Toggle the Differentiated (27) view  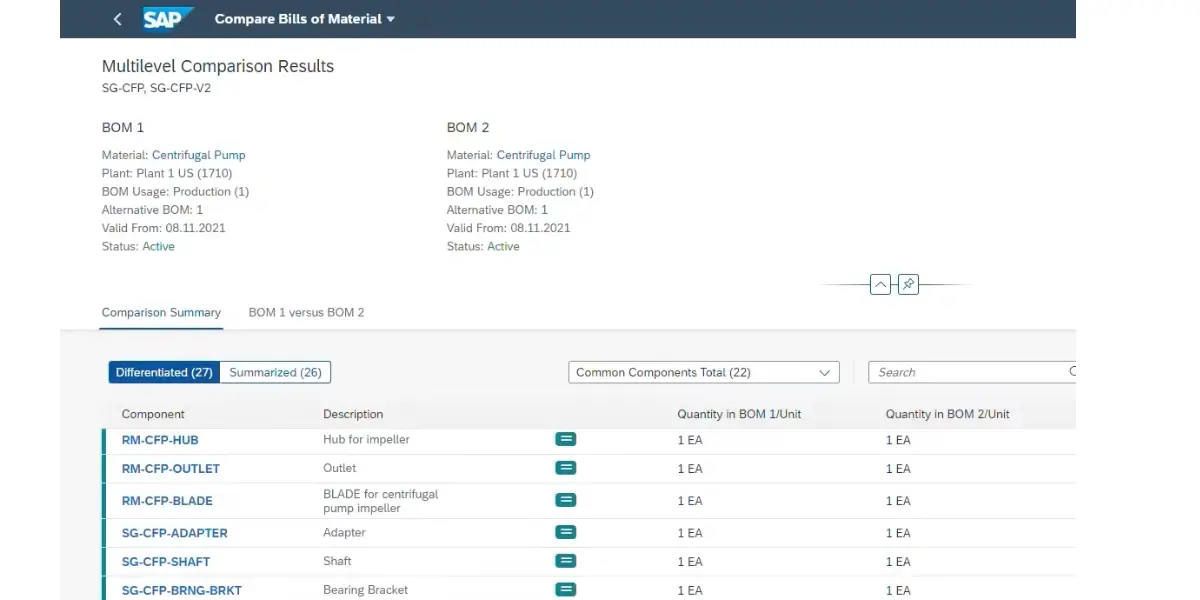pyautogui.click(x=164, y=372)
